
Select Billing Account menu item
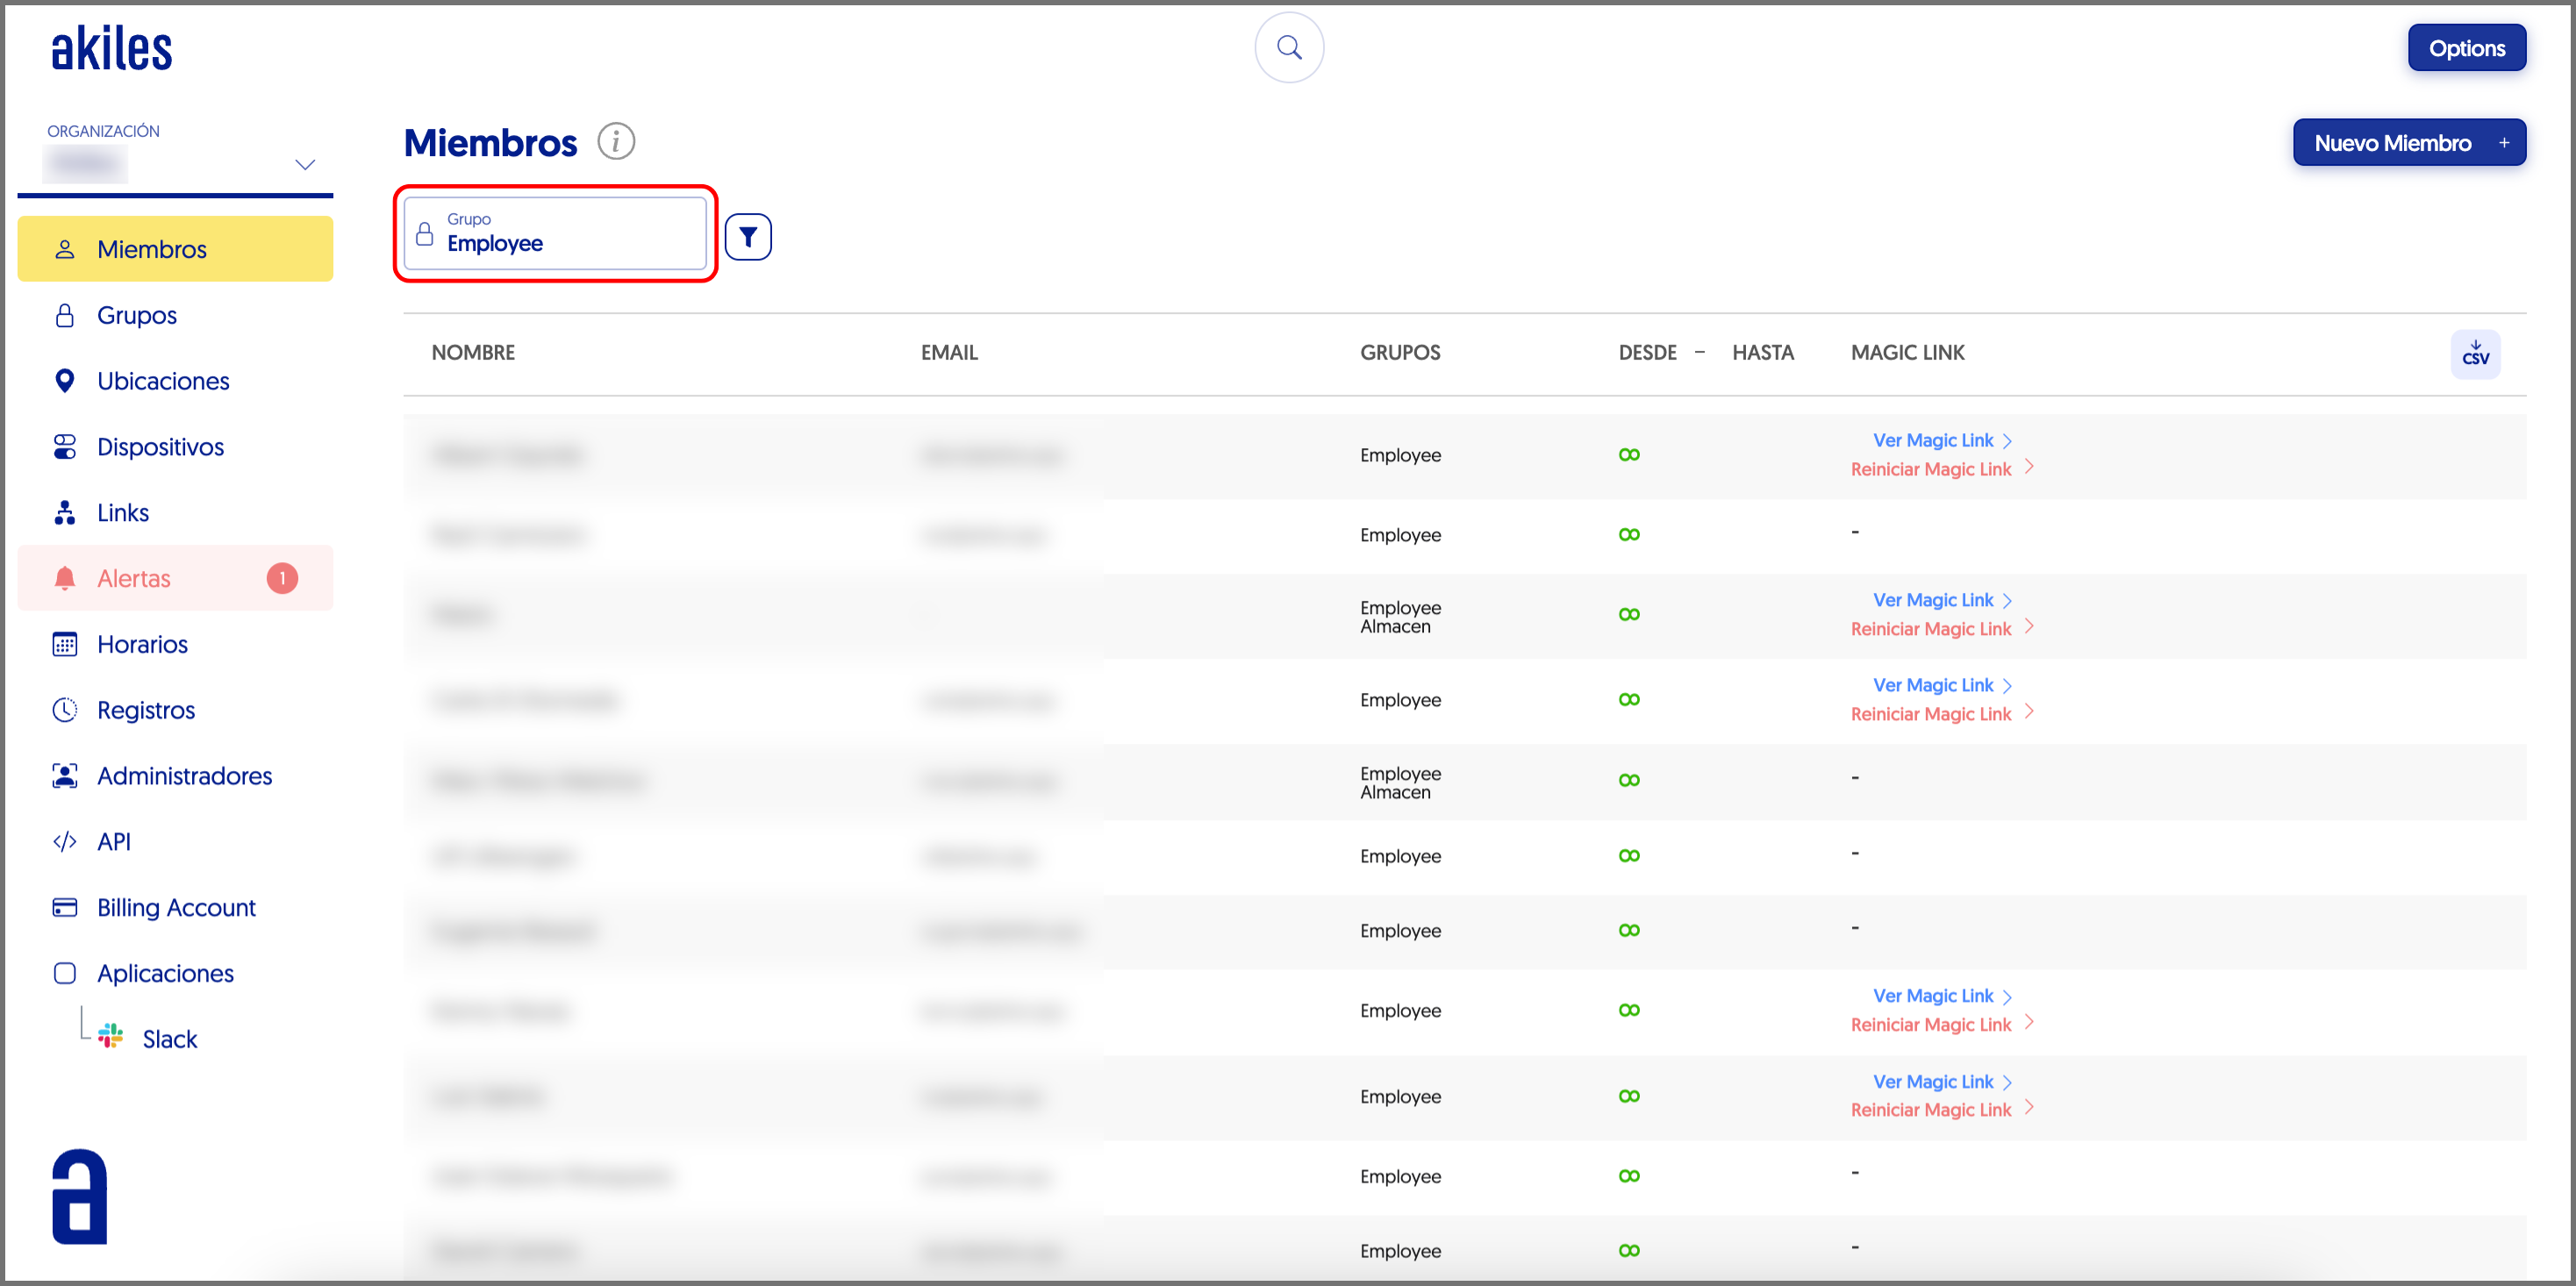176,907
